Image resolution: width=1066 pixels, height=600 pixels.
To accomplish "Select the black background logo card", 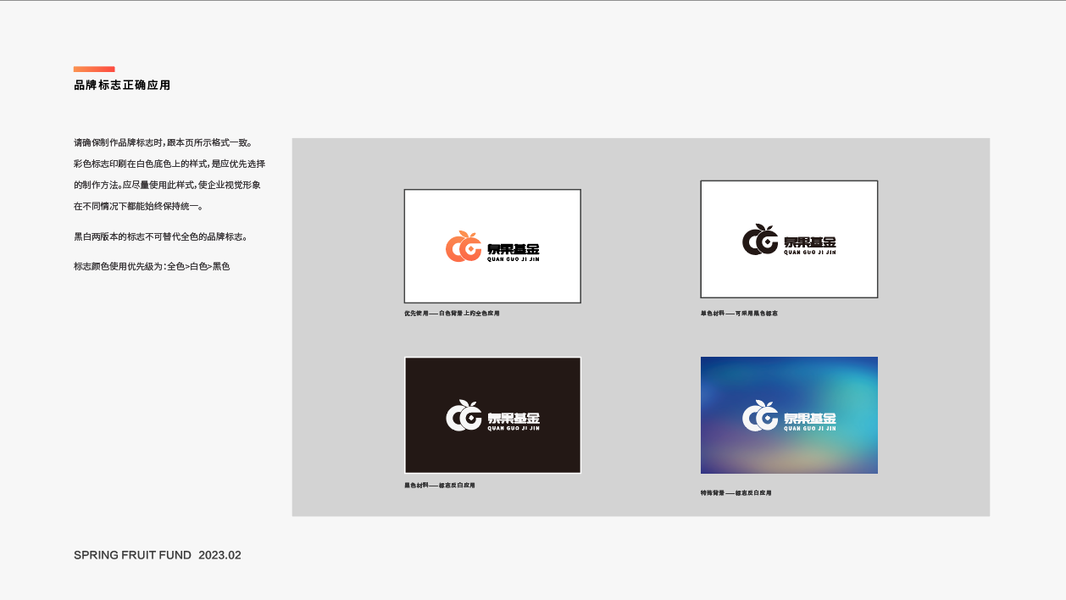I will pos(492,415).
